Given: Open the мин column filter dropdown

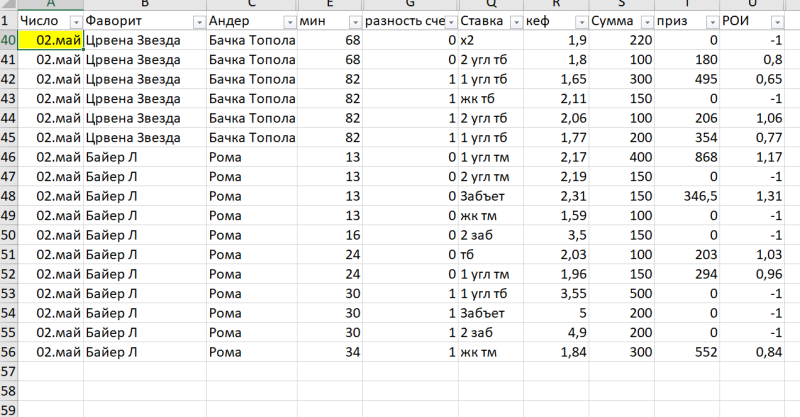Looking at the screenshot, I should [x=354, y=22].
